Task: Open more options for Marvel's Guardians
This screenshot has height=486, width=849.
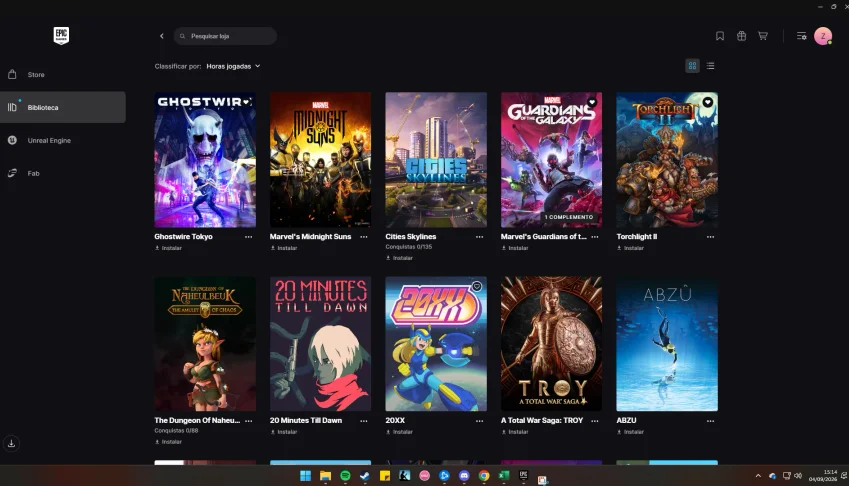Action: (x=595, y=237)
